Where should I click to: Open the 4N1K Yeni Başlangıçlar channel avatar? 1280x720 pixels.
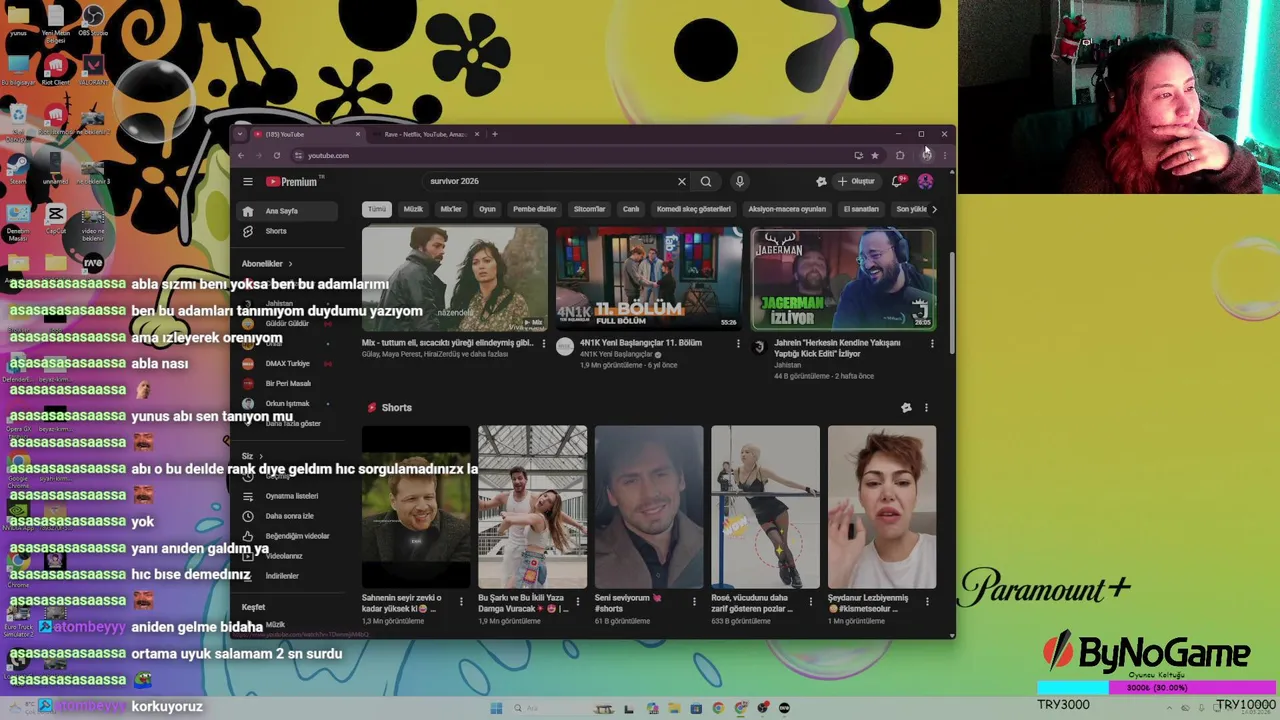565,347
